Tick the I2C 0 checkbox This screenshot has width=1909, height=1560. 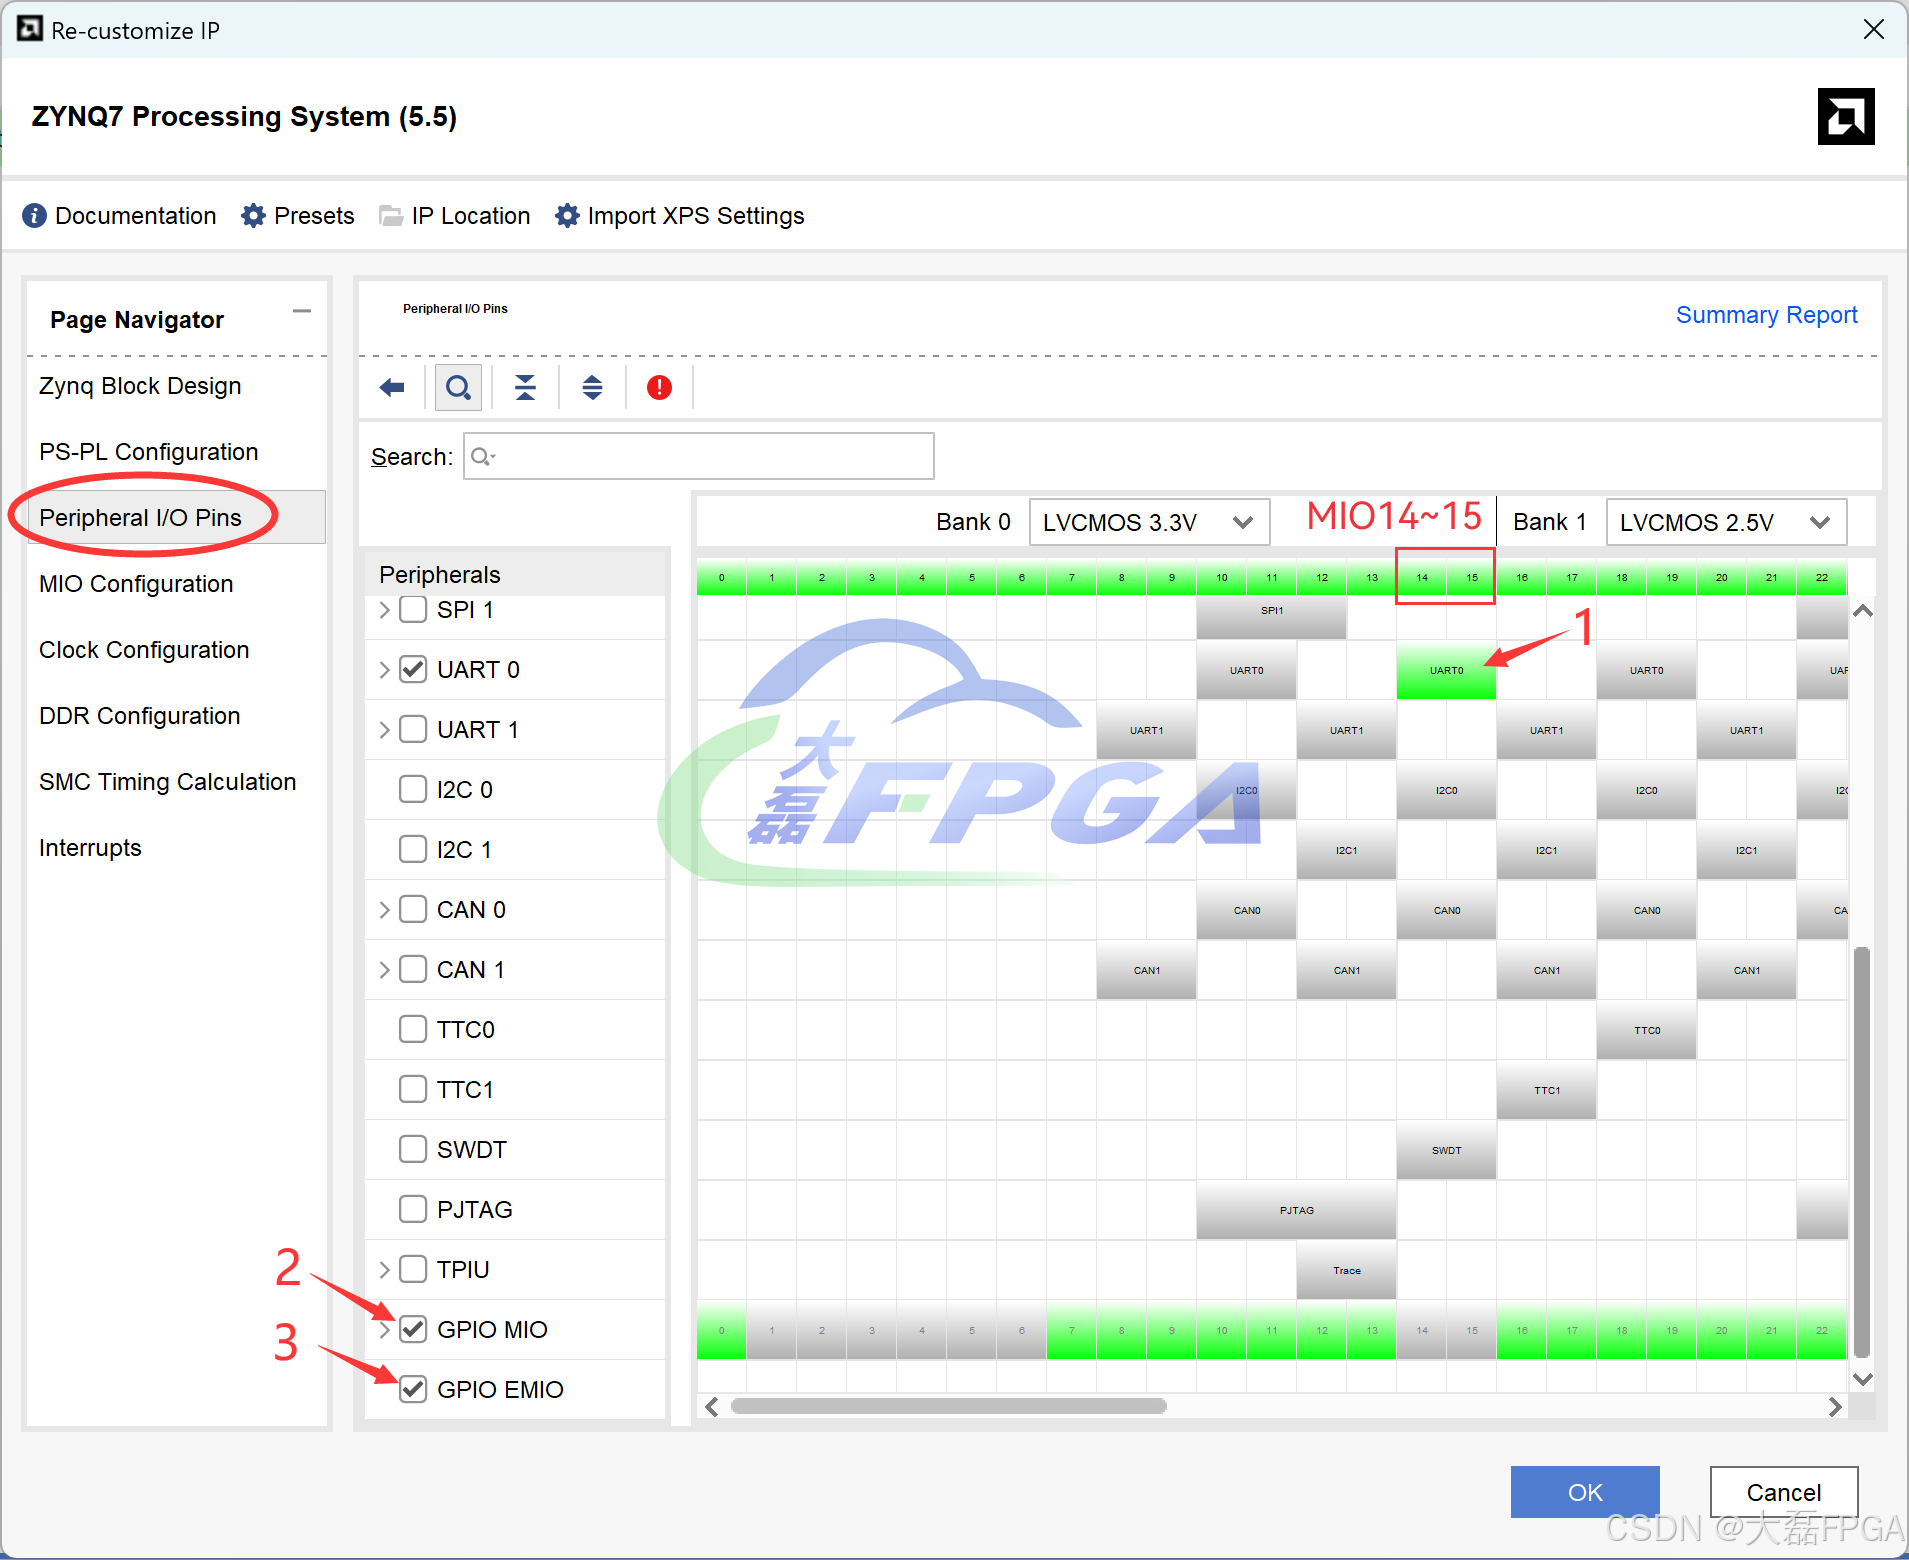click(x=413, y=789)
